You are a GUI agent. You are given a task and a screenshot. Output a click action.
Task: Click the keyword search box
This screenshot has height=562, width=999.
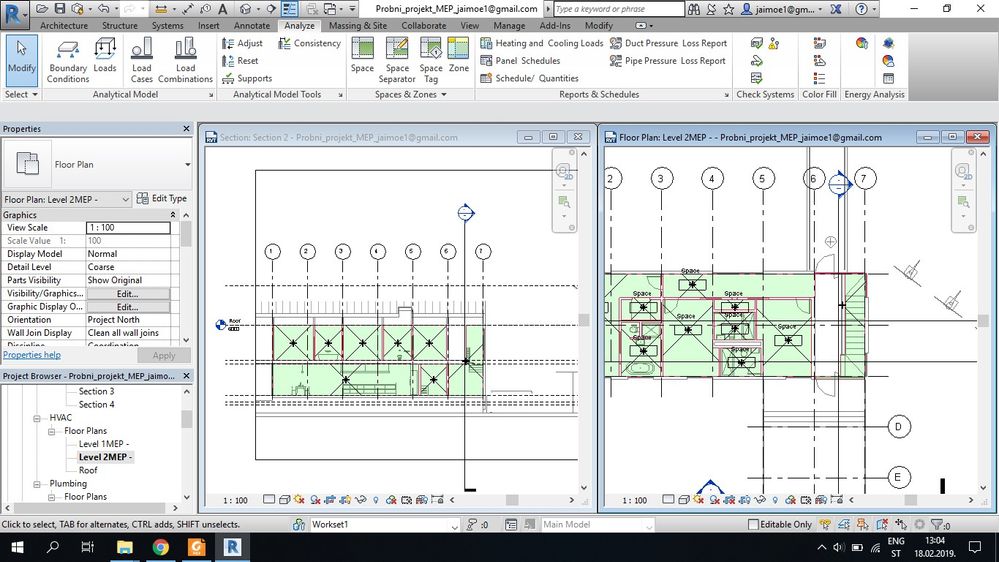coord(618,9)
